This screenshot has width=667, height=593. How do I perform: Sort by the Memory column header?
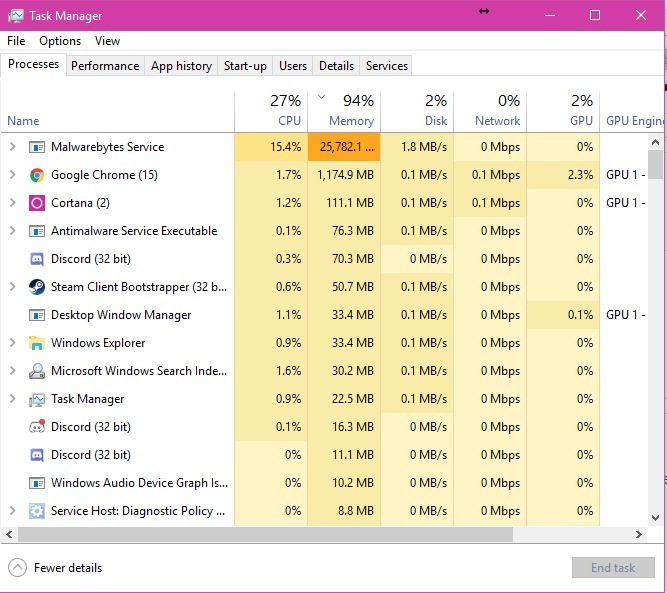click(344, 111)
